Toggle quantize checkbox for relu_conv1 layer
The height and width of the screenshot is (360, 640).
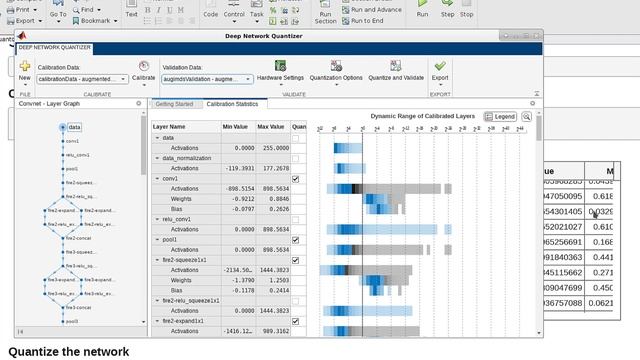point(296,220)
